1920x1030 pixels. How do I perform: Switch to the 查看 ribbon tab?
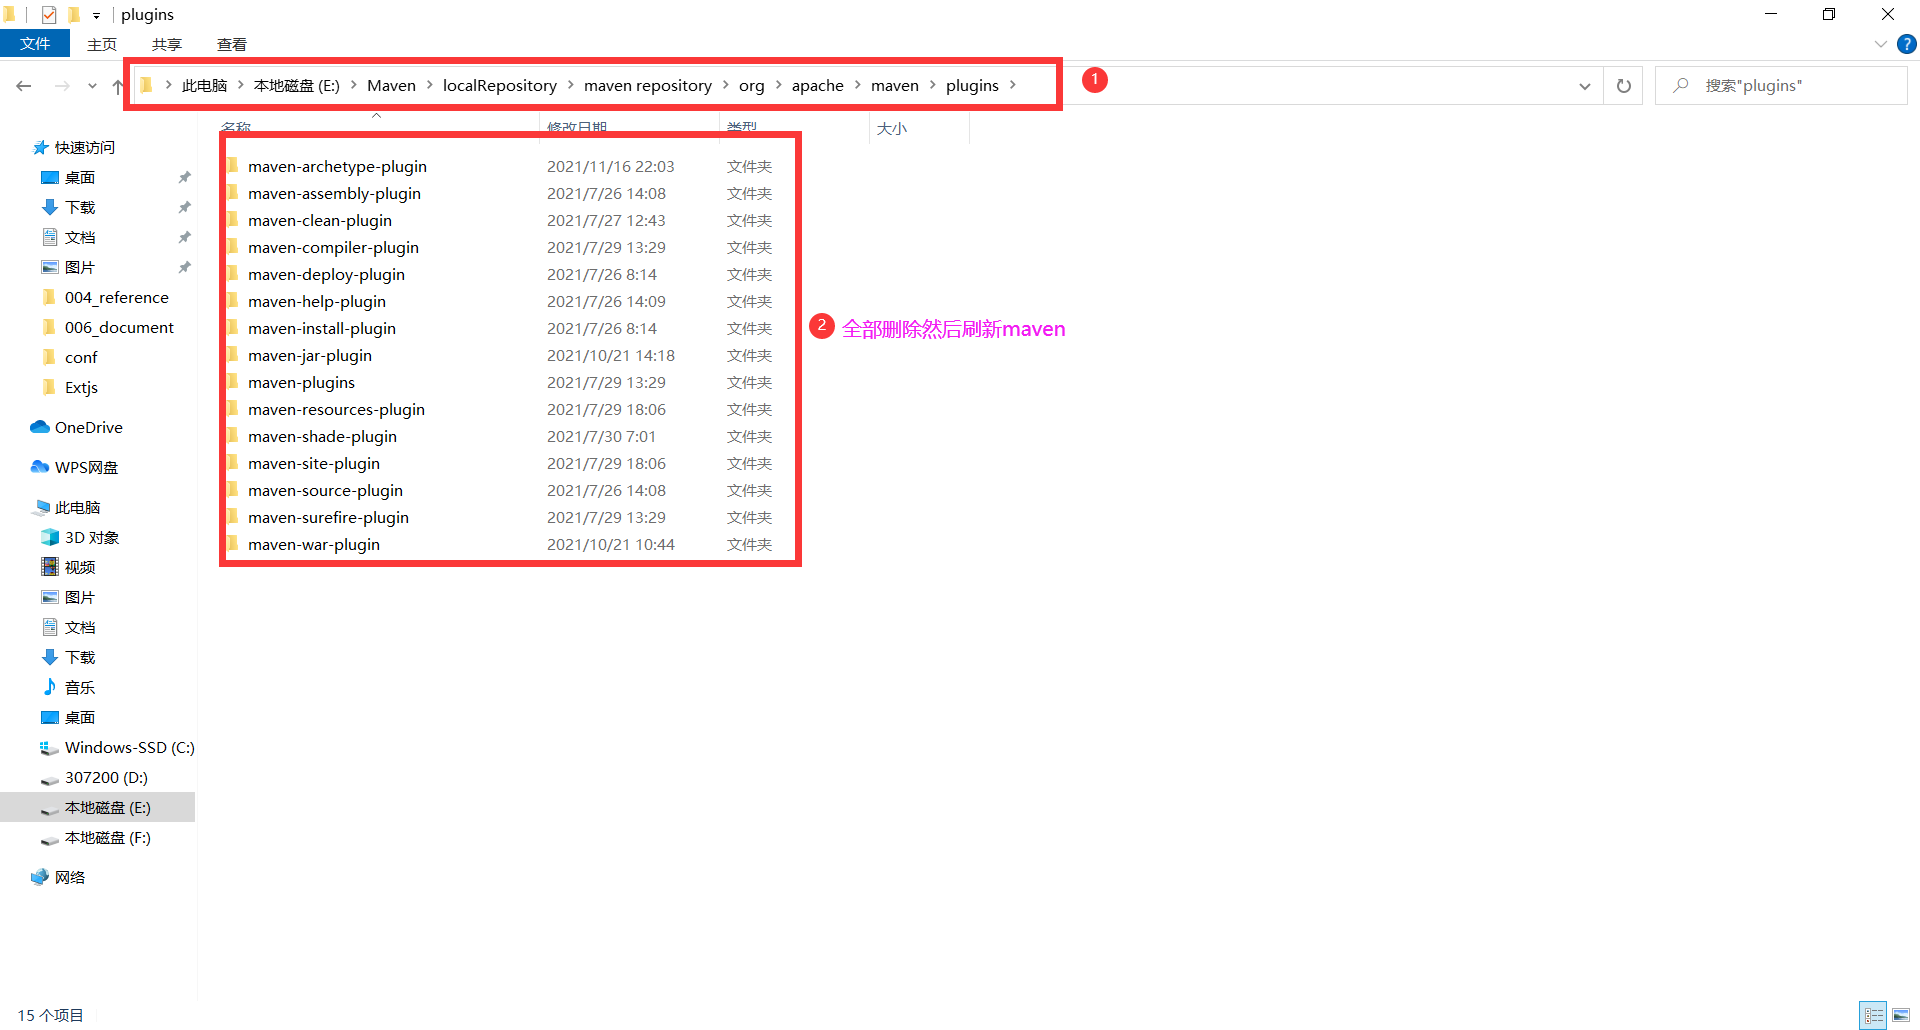tap(232, 44)
